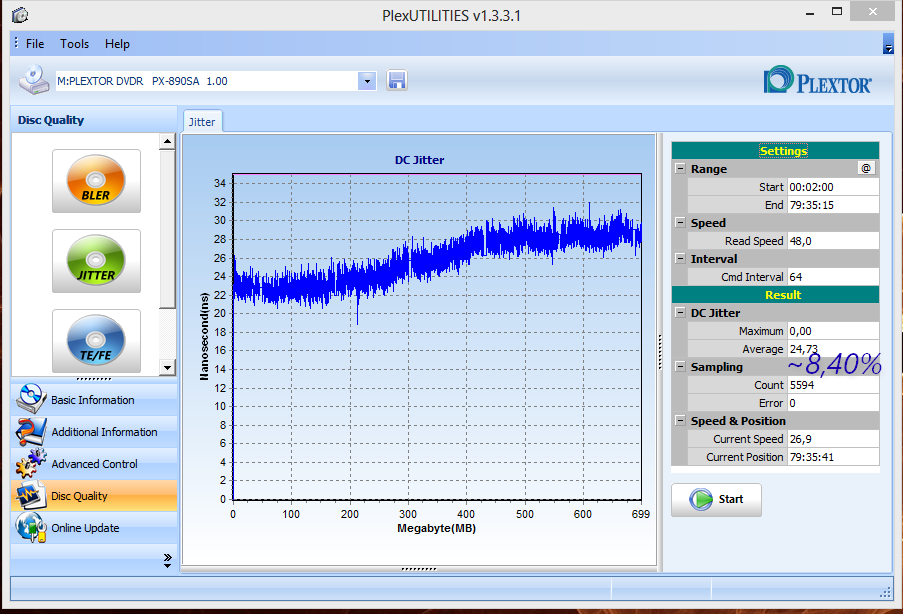The height and width of the screenshot is (614, 903).
Task: Click the Disc Quality waveform icon
Action: (31, 496)
